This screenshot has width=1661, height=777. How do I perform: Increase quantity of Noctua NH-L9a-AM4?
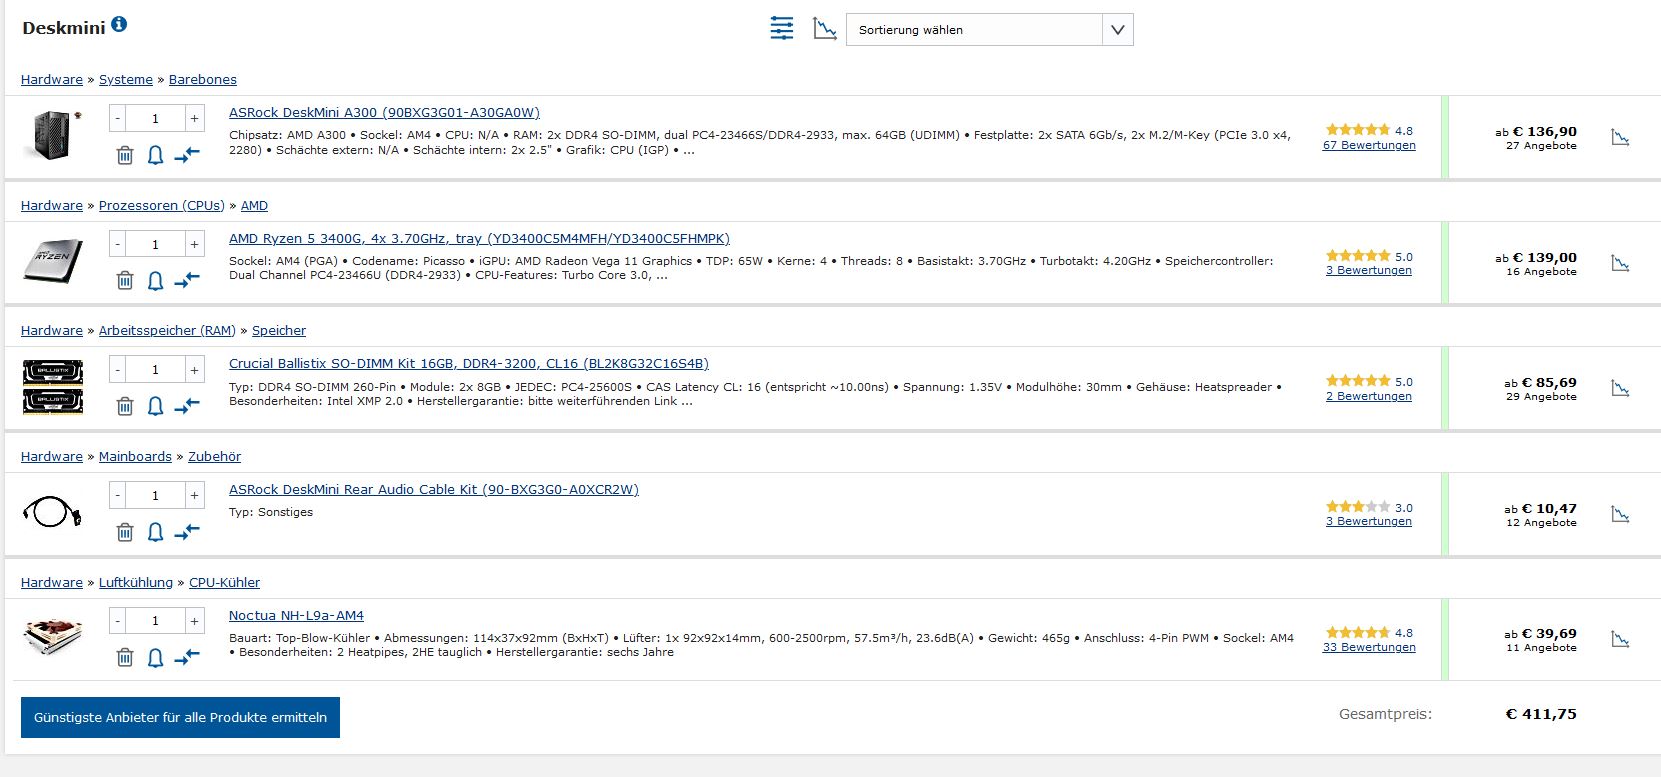[194, 621]
